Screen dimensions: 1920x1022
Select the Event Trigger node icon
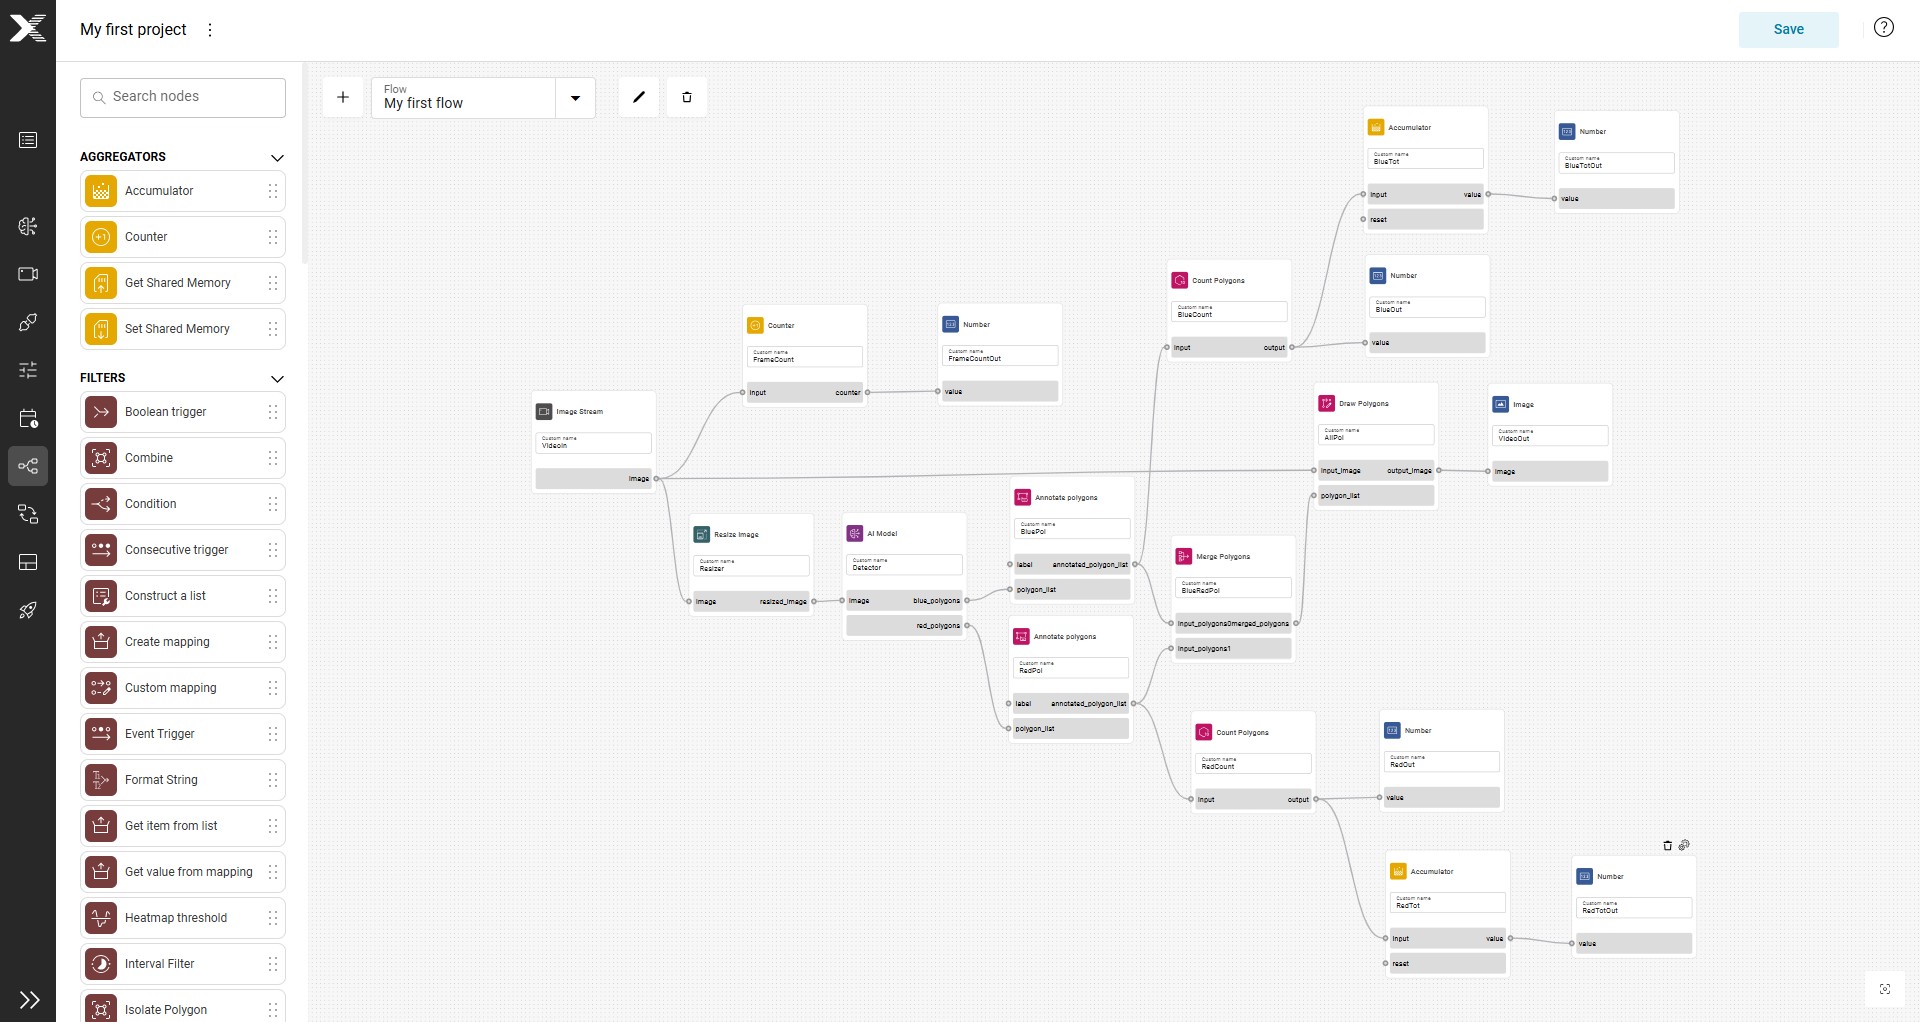(101, 734)
